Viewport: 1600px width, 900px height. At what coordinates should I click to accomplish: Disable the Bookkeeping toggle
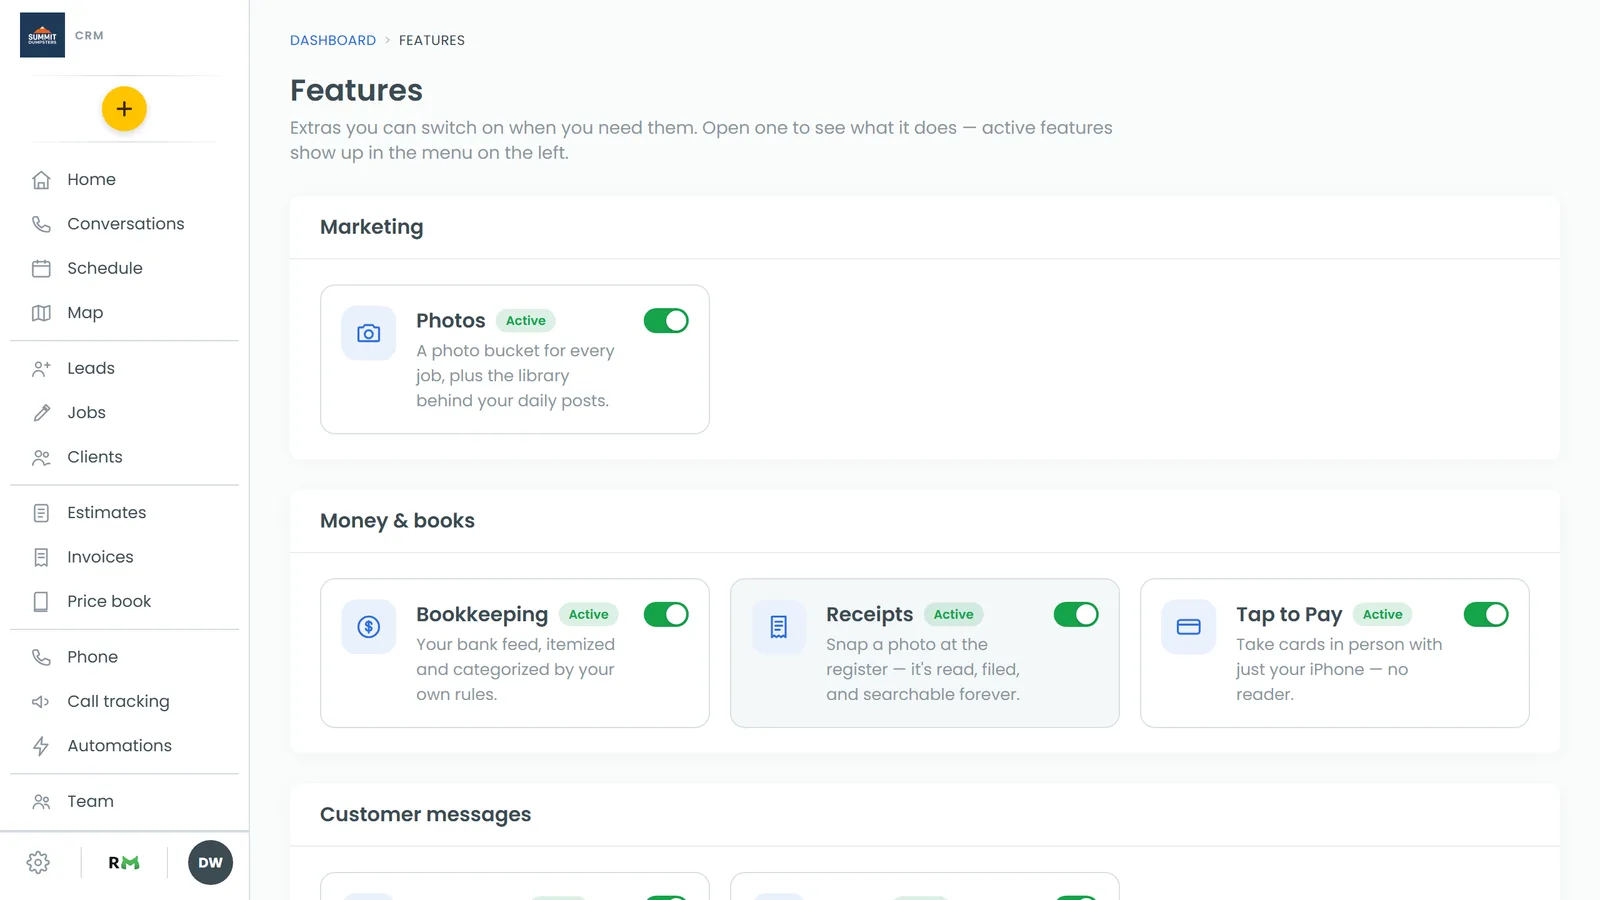(666, 615)
